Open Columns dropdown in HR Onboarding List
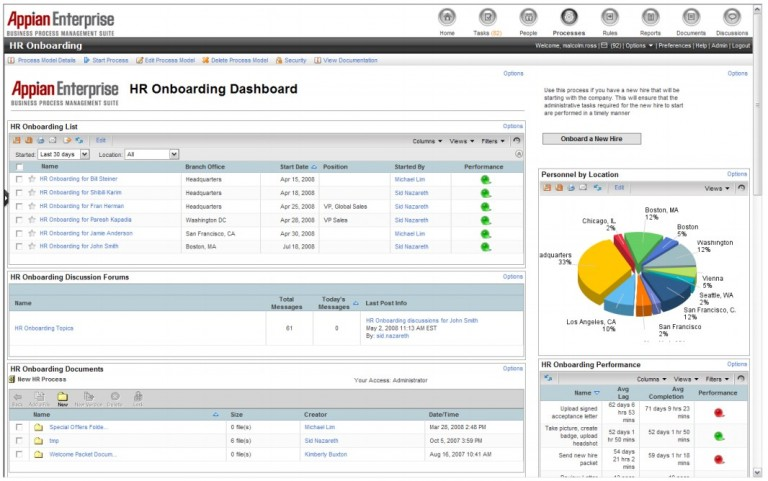Viewport: 768px width, 481px height. coord(427,141)
